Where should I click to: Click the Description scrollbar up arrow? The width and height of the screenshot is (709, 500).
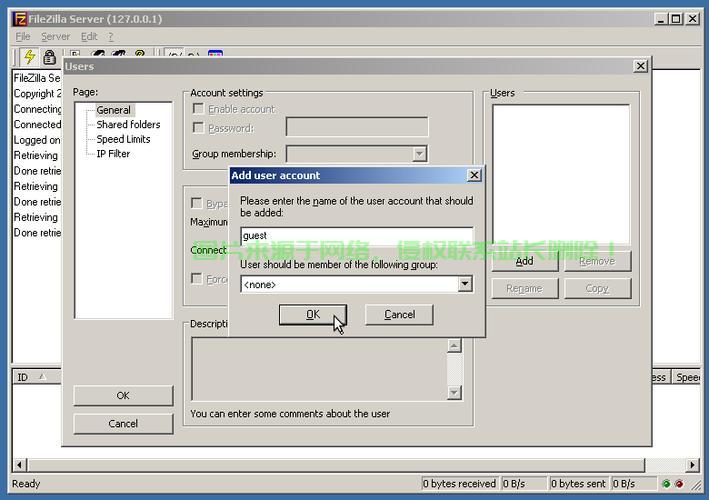454,346
